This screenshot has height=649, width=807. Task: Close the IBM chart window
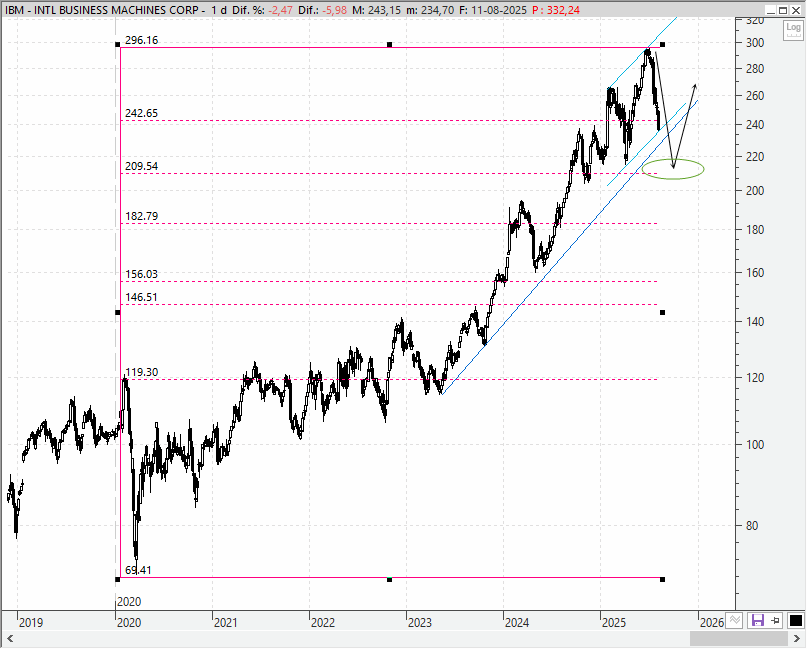pos(796,10)
